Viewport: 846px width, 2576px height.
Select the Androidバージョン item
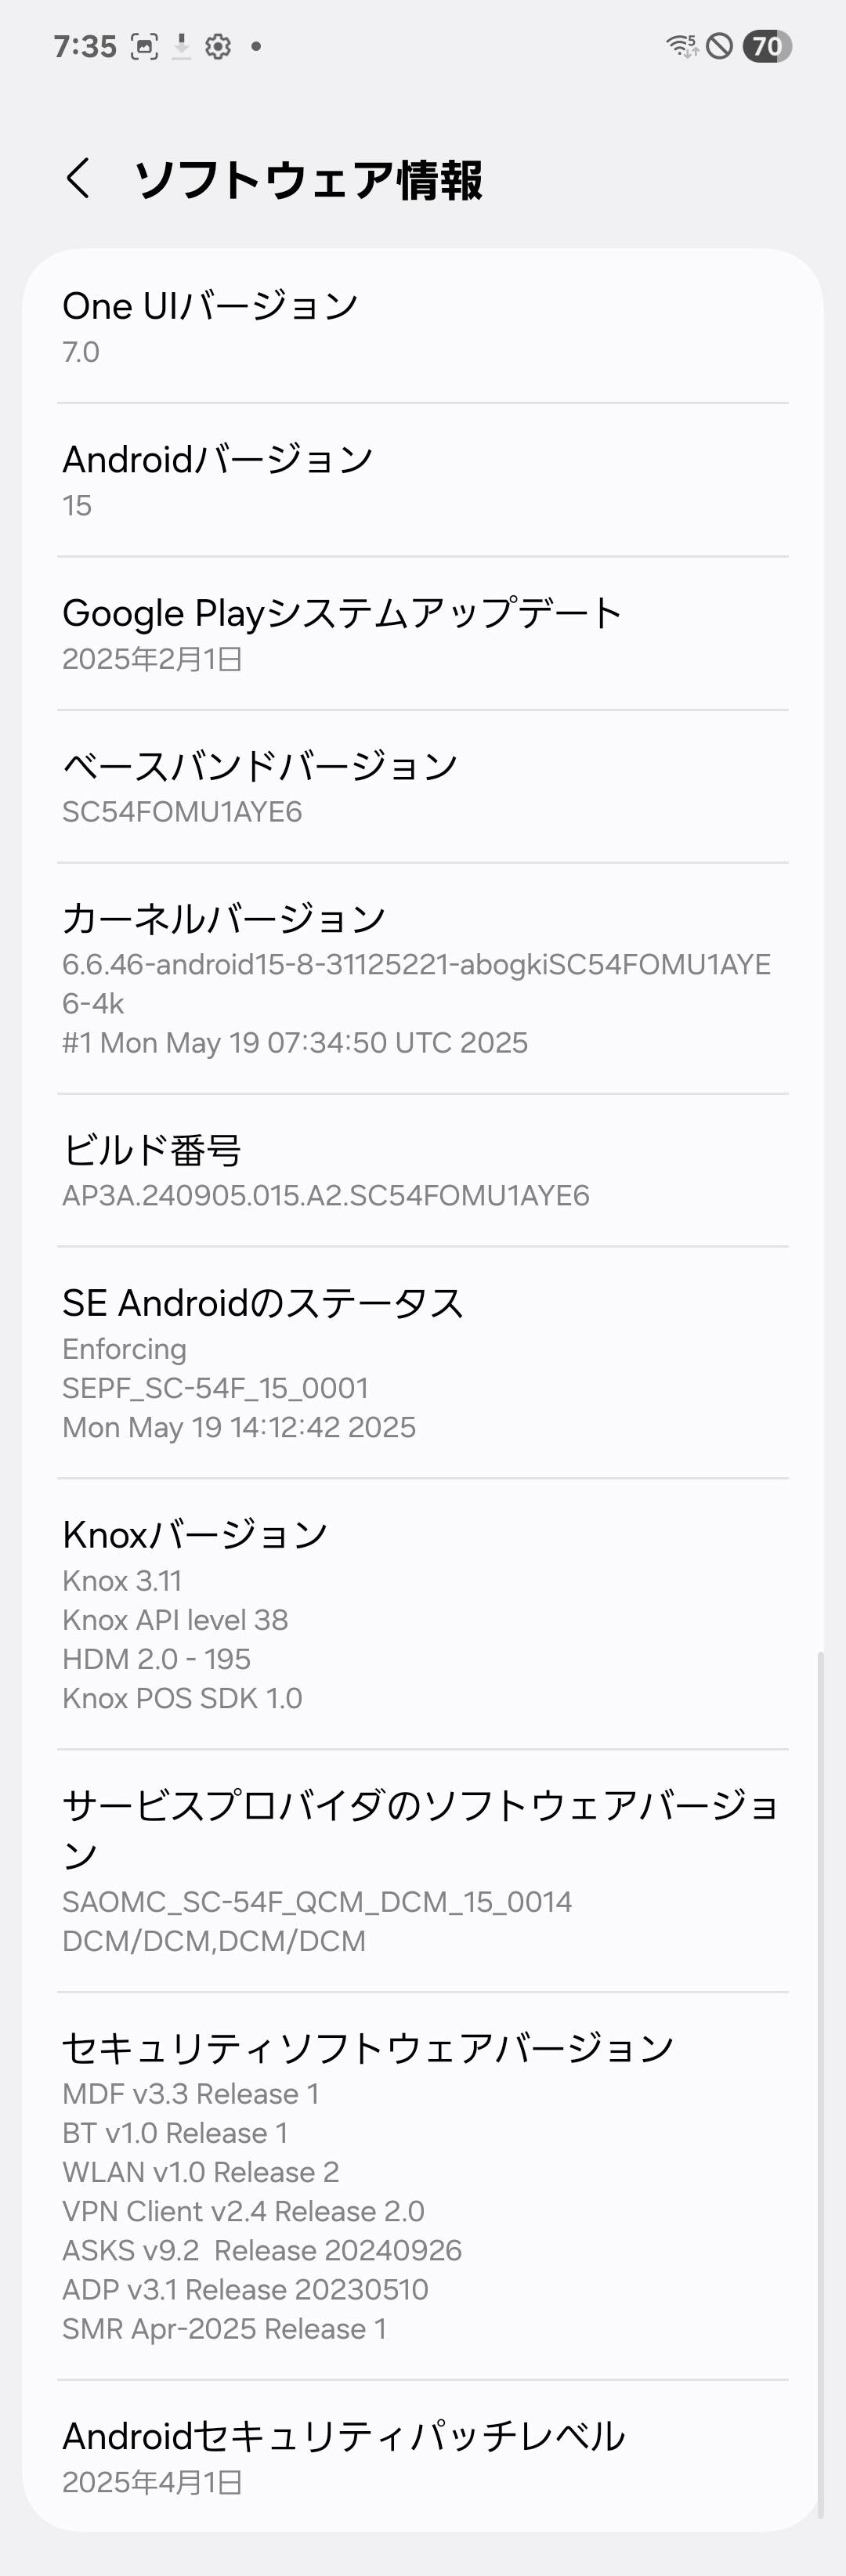[423, 480]
